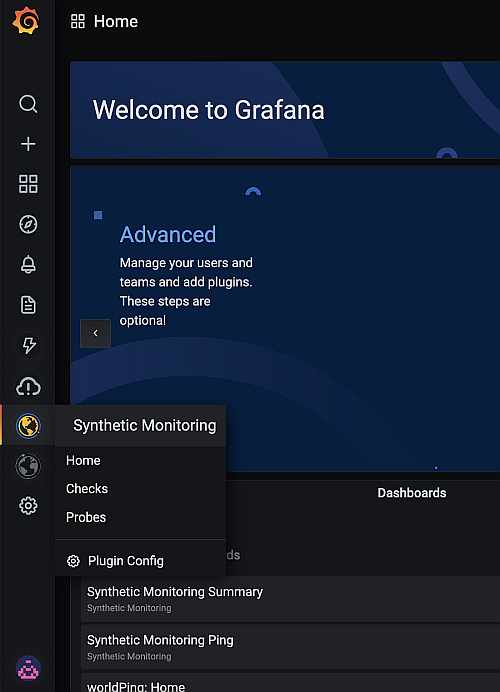Click the gear icon next to Plugin Config
500x692 pixels.
click(x=73, y=561)
